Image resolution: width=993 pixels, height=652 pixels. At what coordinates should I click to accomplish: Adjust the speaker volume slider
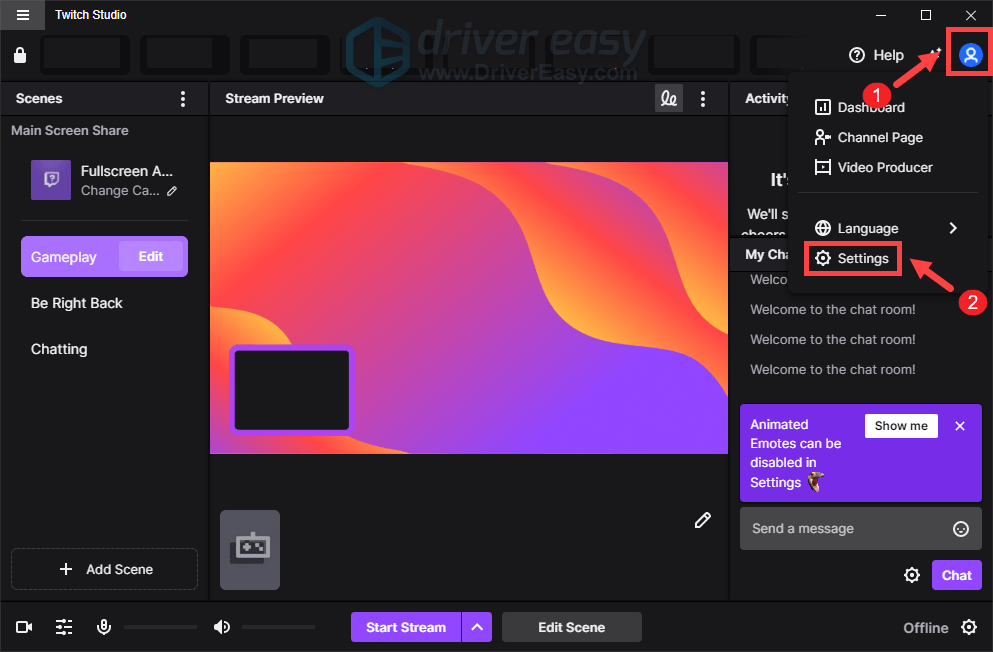click(x=278, y=627)
